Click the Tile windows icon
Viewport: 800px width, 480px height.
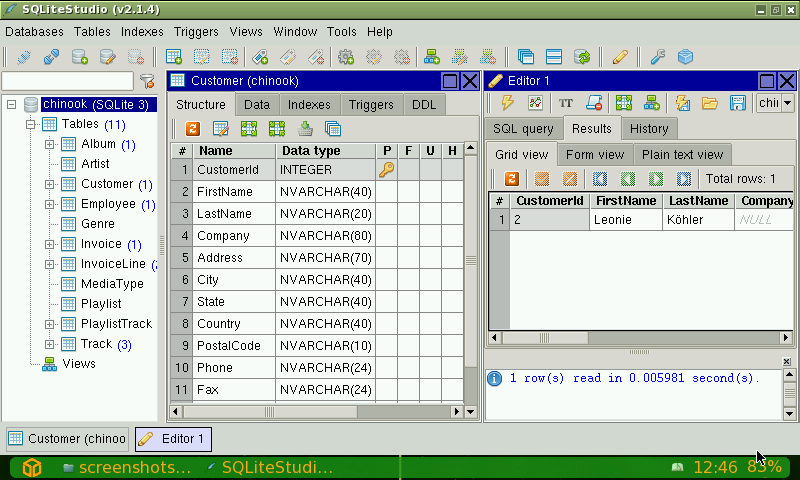[x=554, y=57]
